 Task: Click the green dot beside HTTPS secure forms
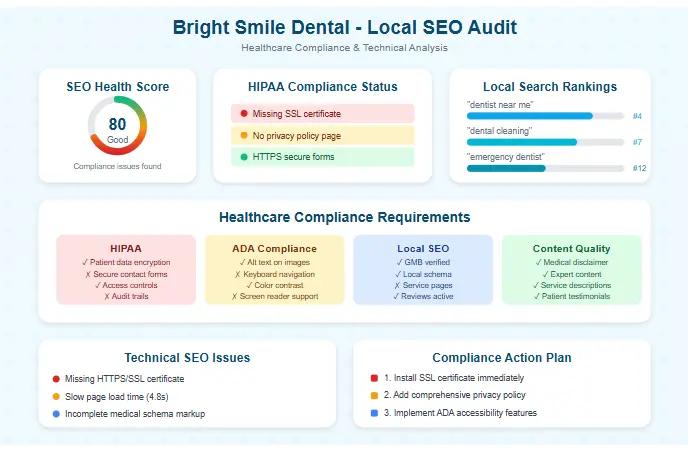pyautogui.click(x=243, y=157)
